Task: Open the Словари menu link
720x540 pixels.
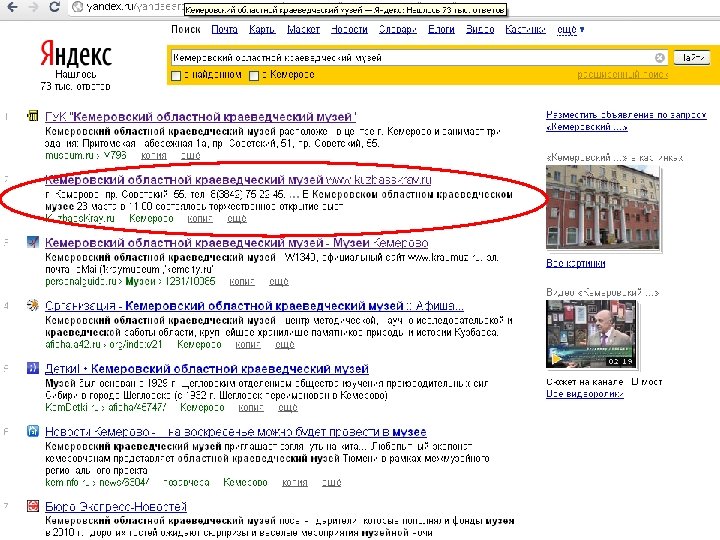Action: 398,29
